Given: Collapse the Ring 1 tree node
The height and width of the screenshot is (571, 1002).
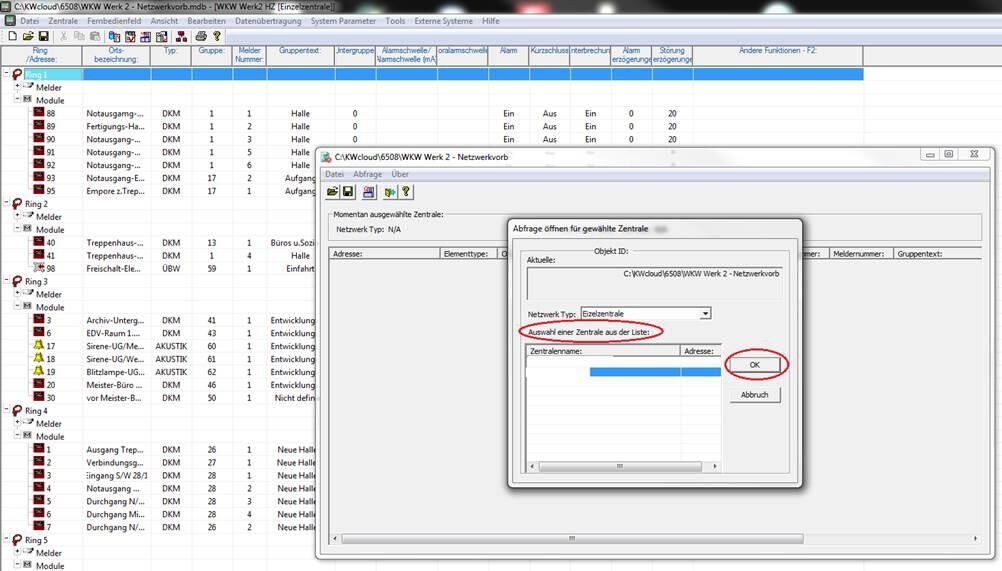Looking at the screenshot, I should click(6, 73).
